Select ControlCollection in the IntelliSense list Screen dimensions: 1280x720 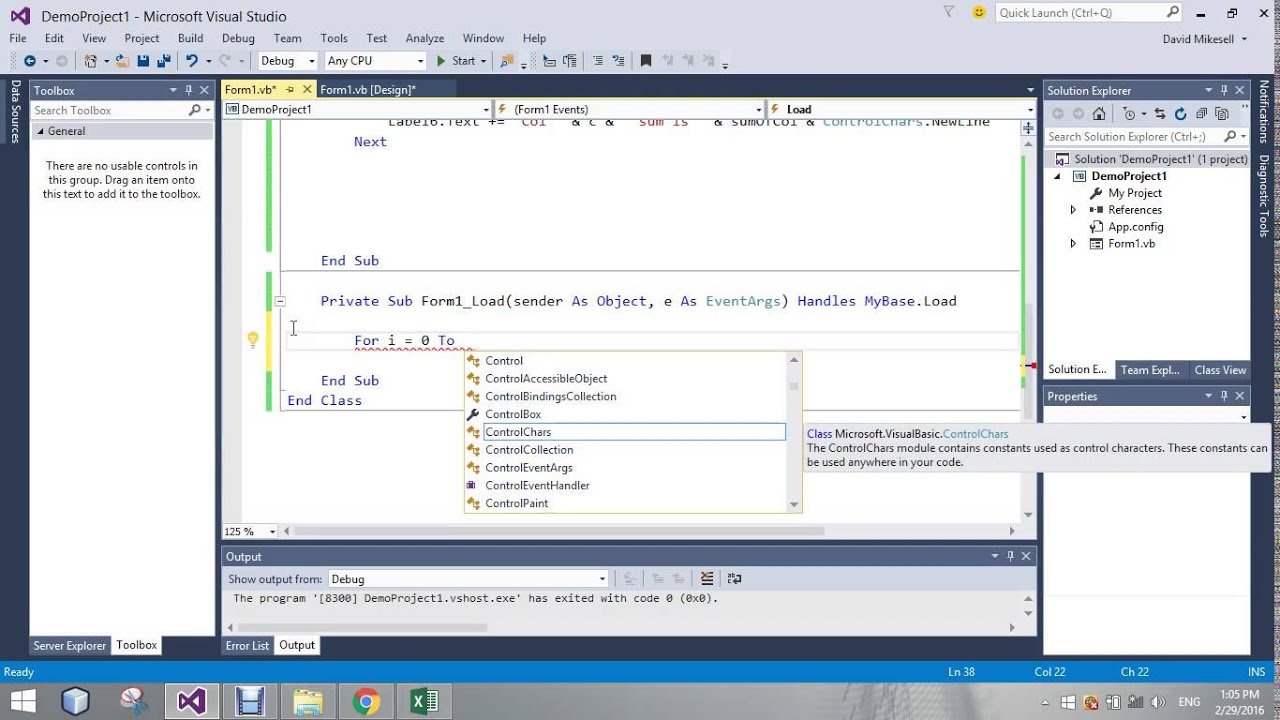pyautogui.click(x=626, y=450)
